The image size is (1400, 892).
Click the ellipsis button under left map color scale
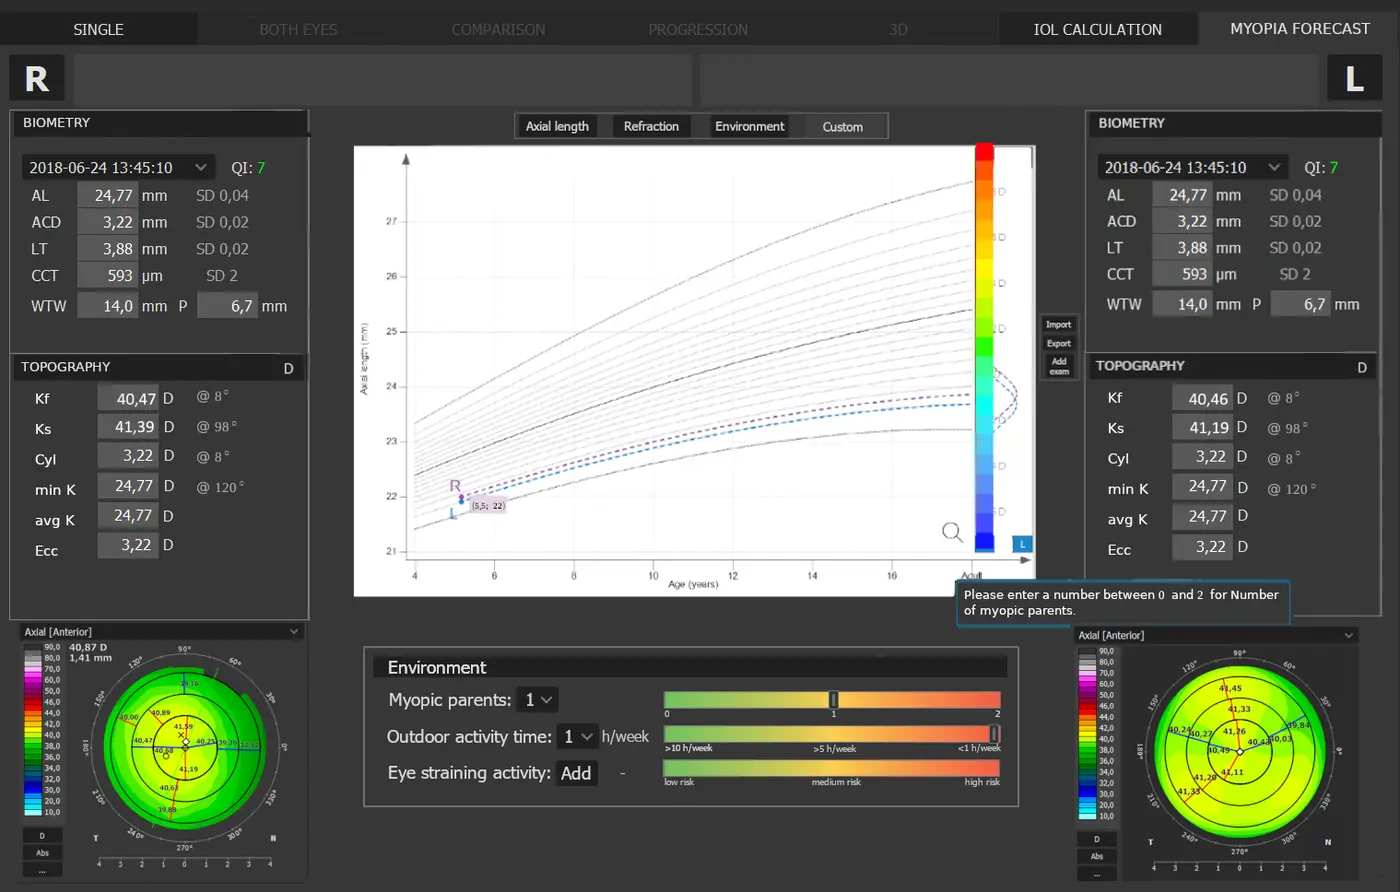point(42,870)
